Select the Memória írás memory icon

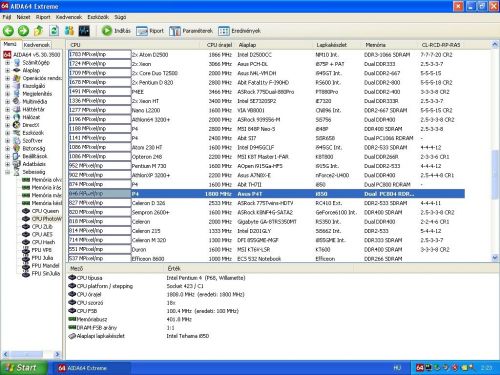click(x=26, y=188)
